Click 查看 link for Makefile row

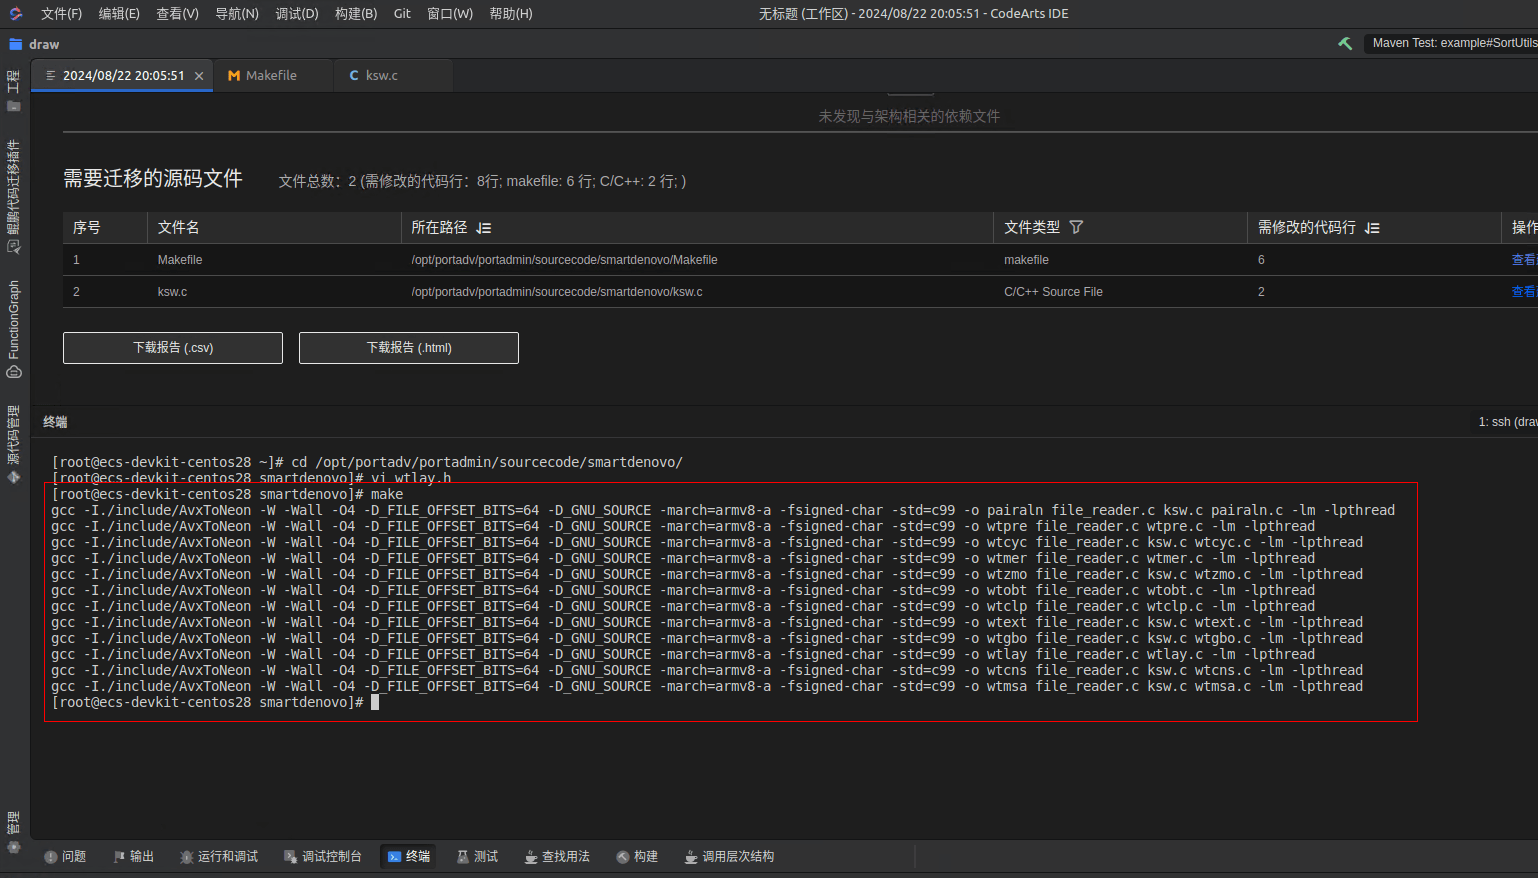click(x=1523, y=260)
